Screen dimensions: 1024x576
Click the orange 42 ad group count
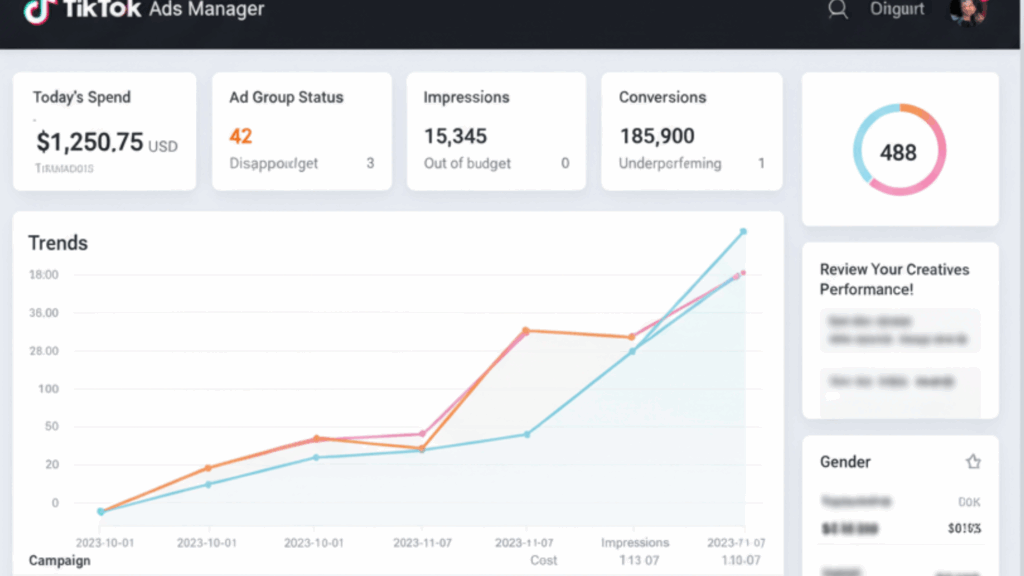coord(240,136)
